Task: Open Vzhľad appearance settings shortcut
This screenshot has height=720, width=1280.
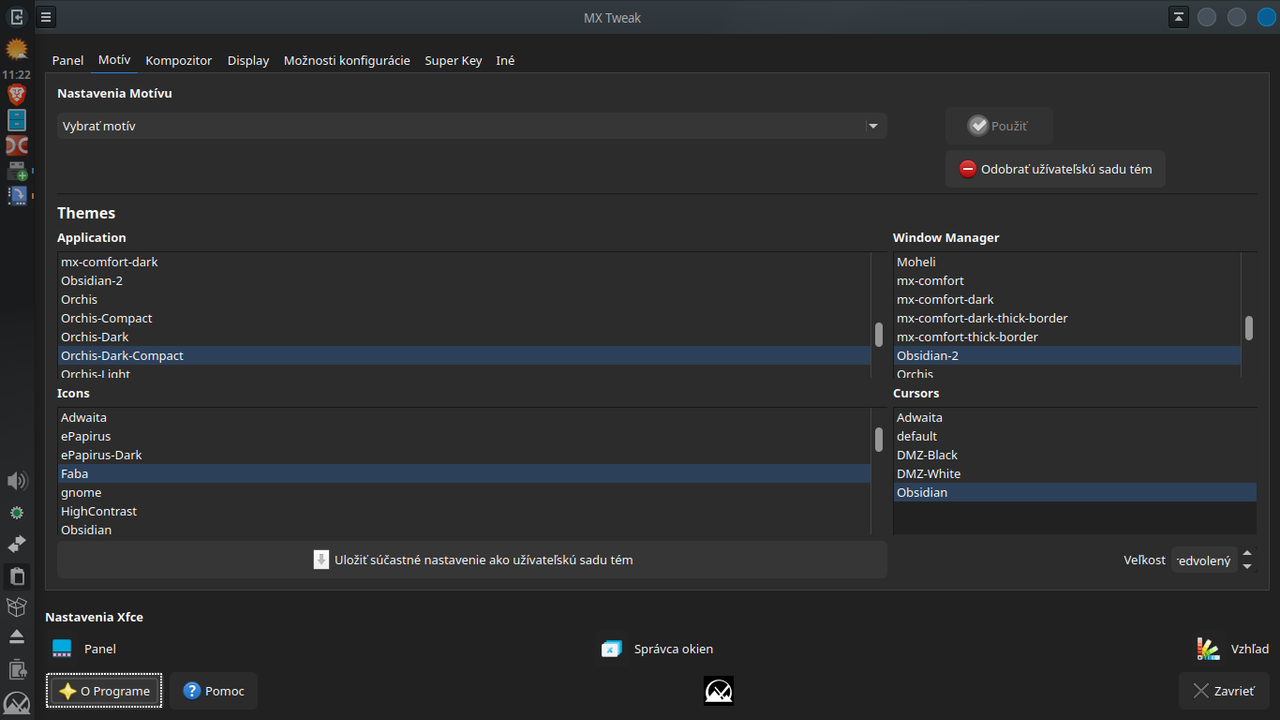Action: [1233, 649]
